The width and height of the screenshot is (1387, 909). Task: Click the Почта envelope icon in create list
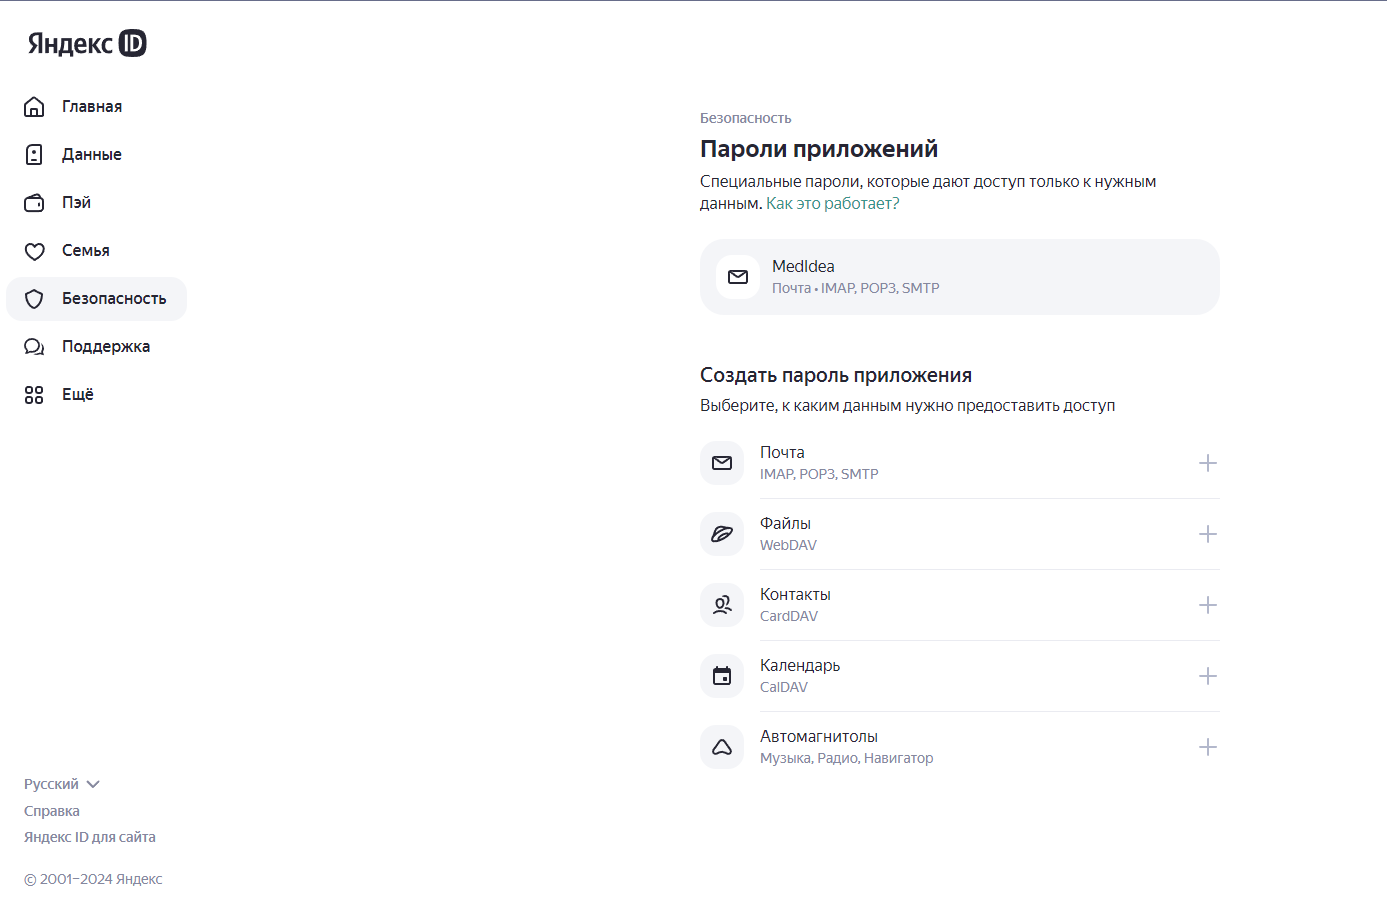point(722,463)
